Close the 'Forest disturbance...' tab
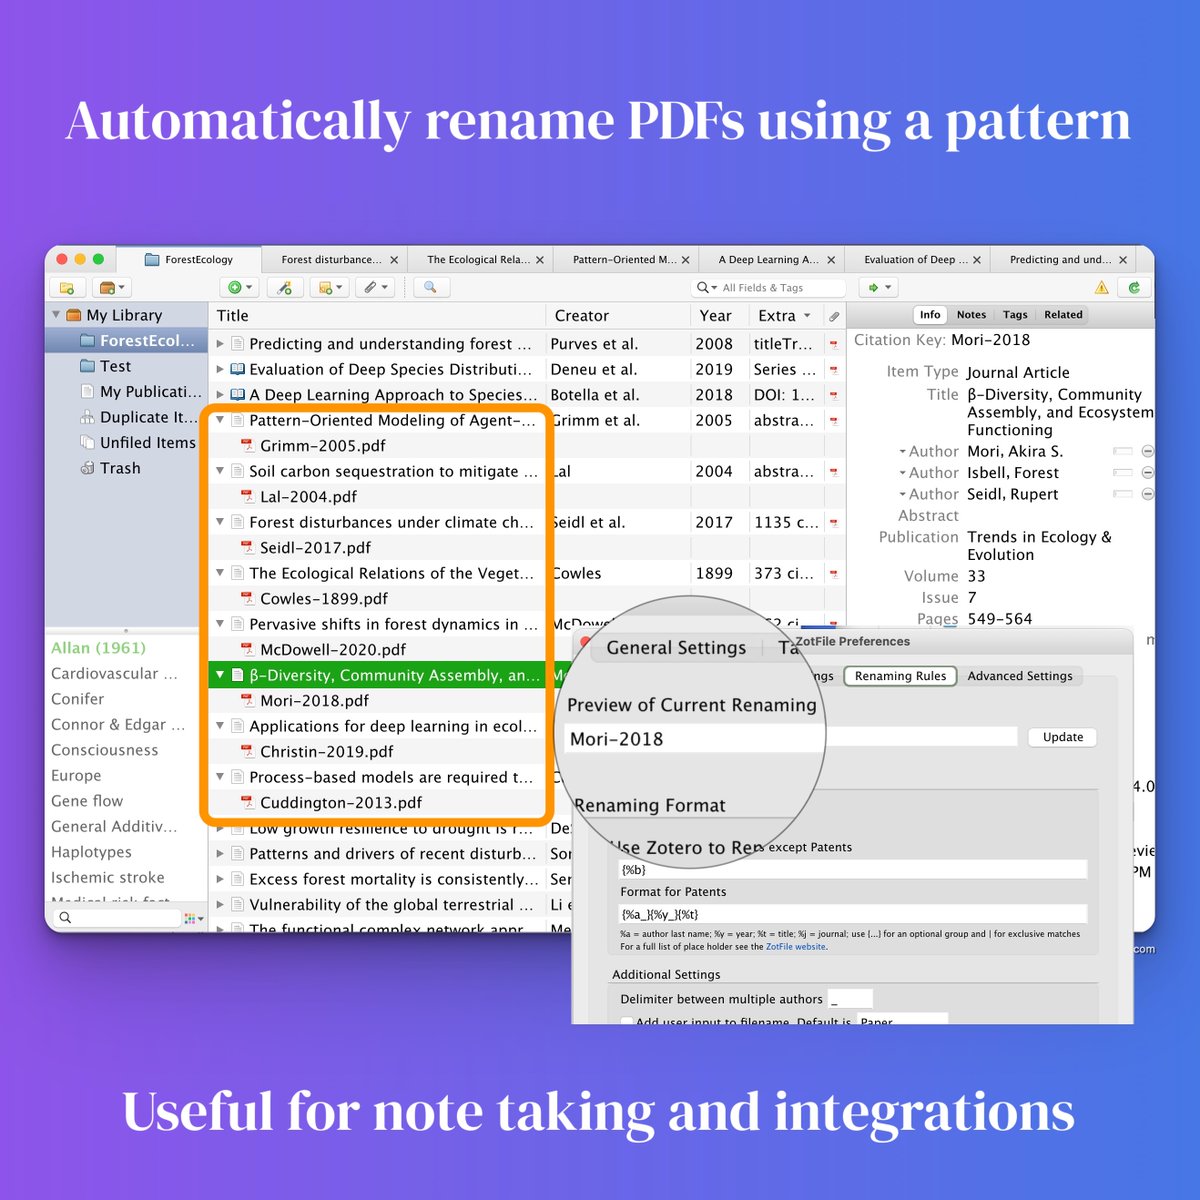This screenshot has height=1200, width=1200. [394, 260]
